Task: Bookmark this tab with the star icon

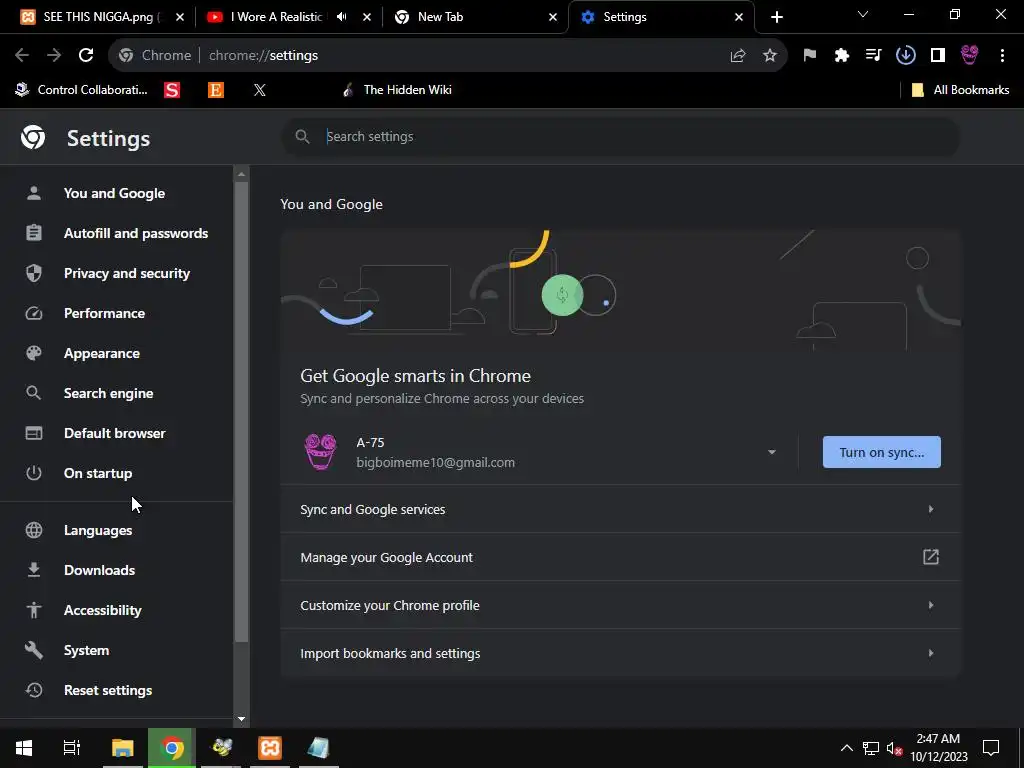Action: tap(770, 56)
